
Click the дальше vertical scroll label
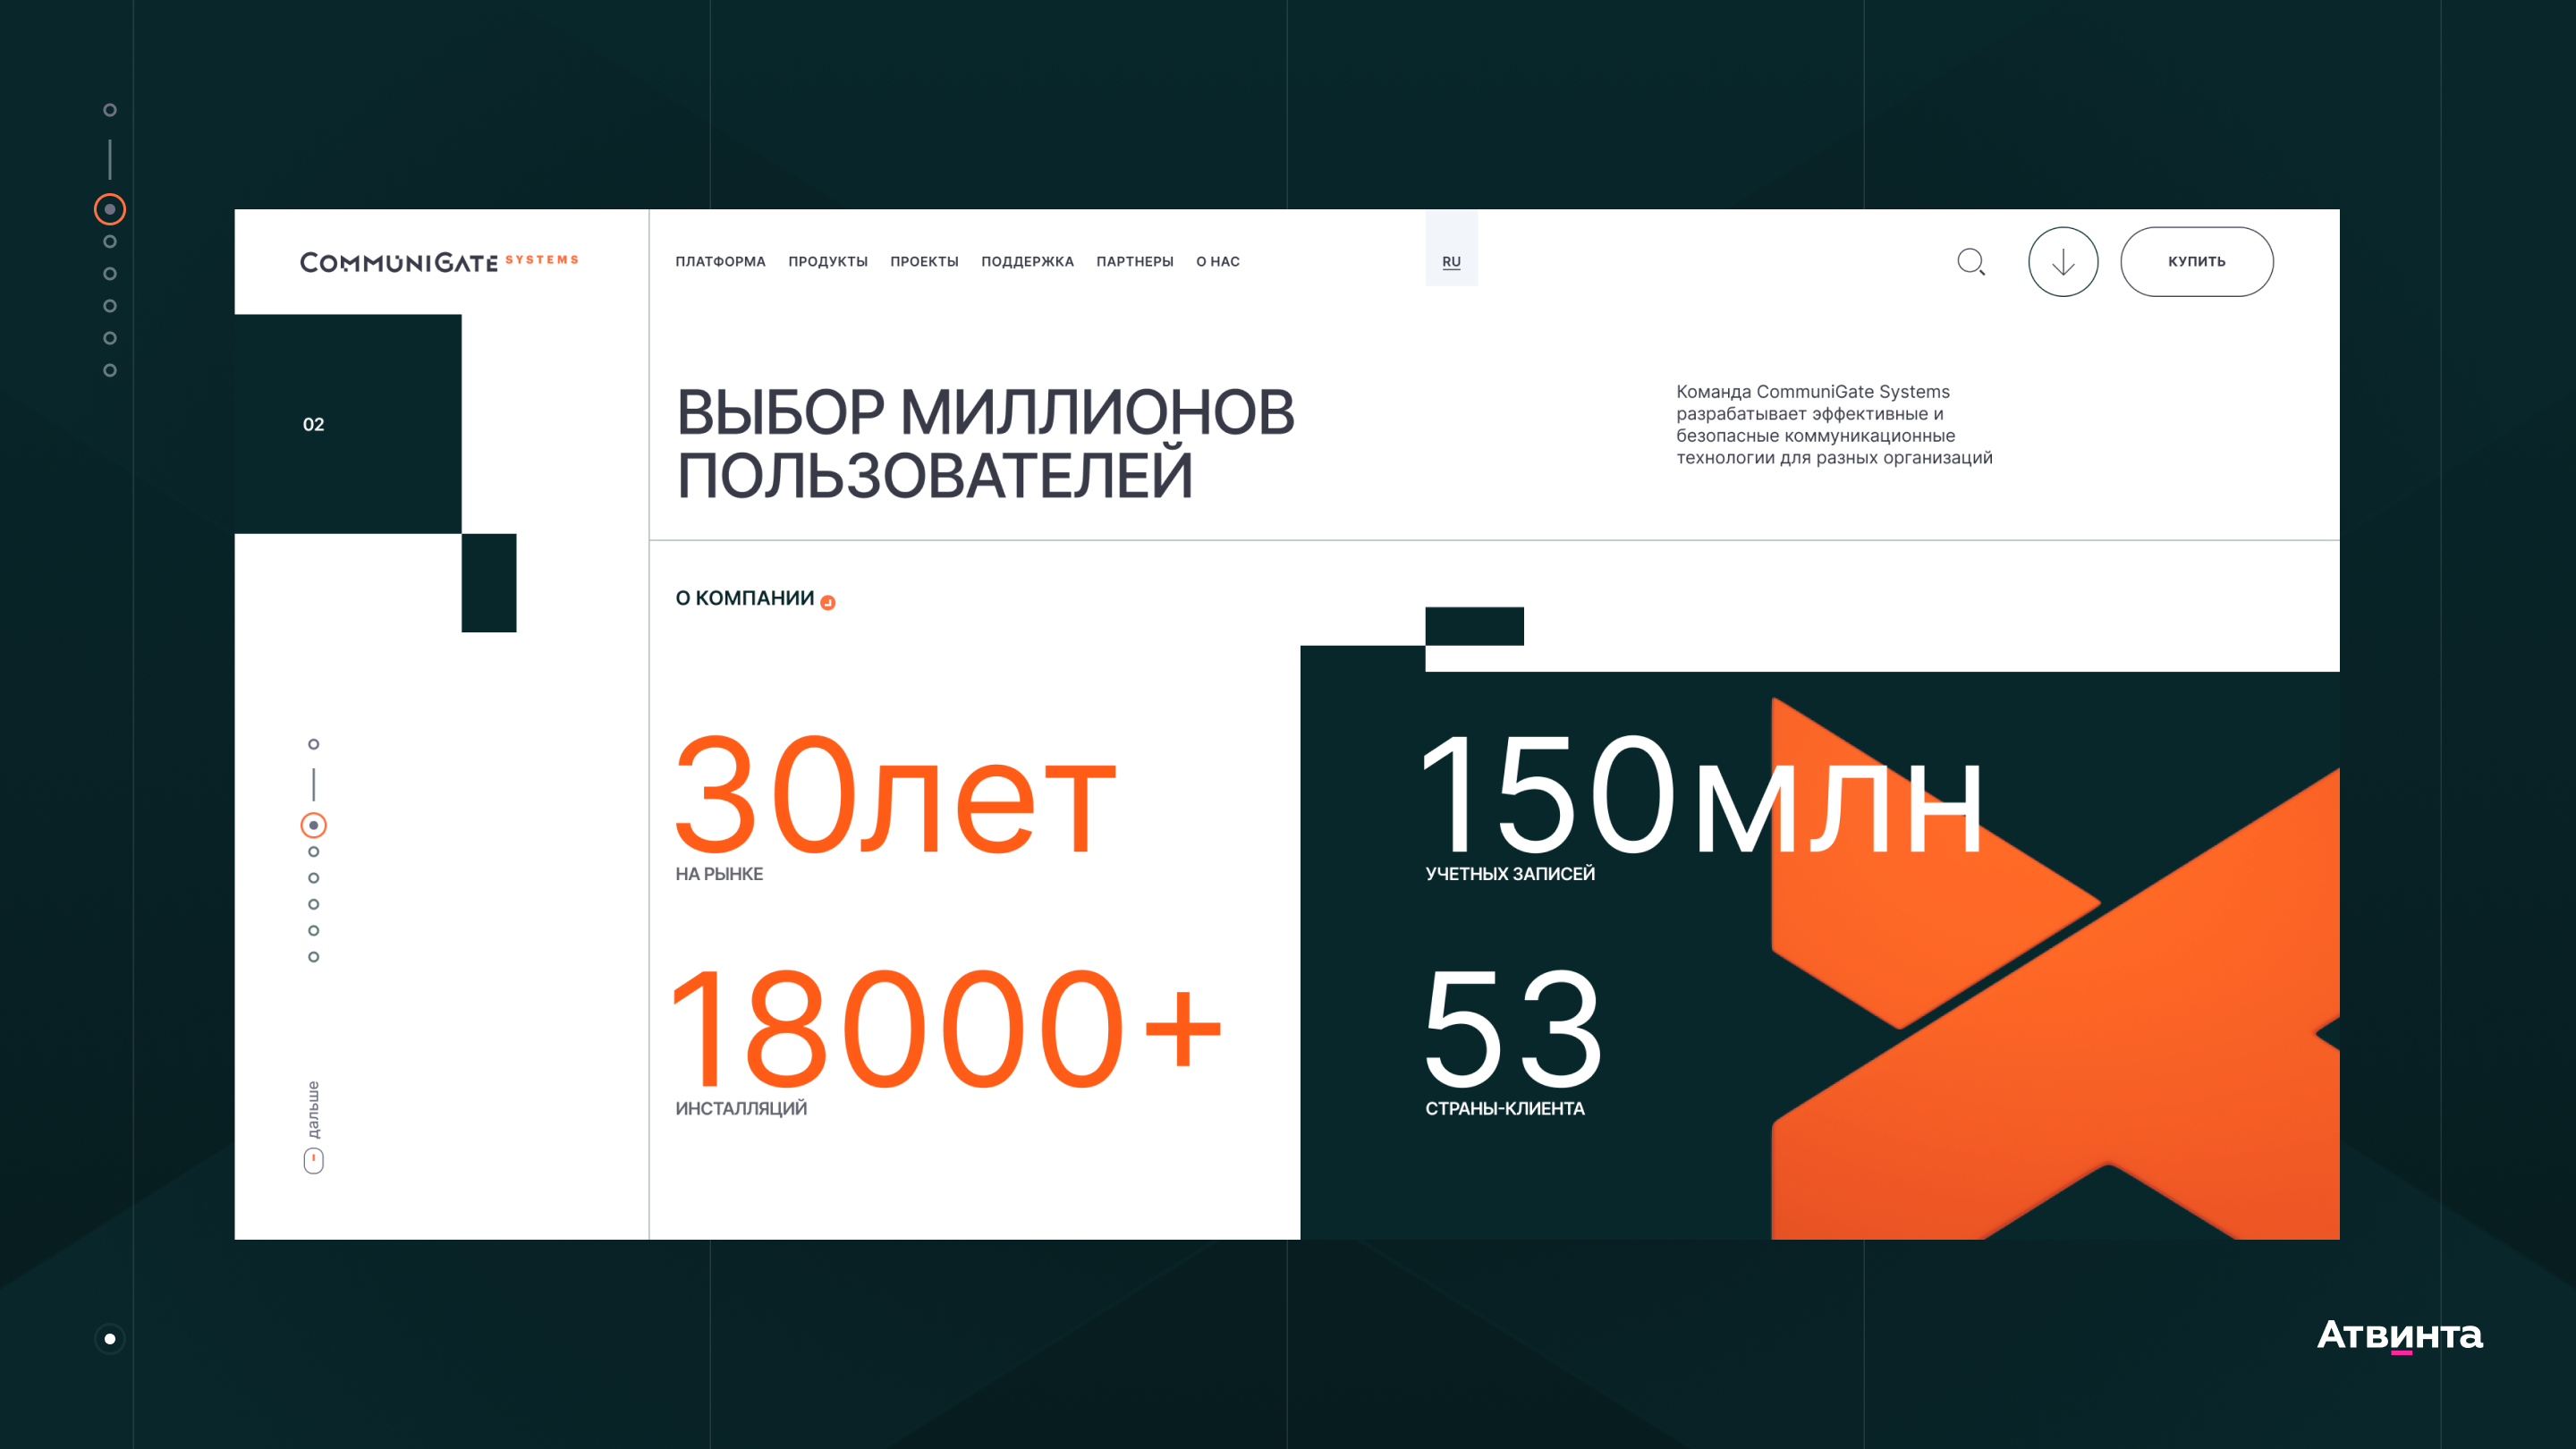coord(313,1109)
